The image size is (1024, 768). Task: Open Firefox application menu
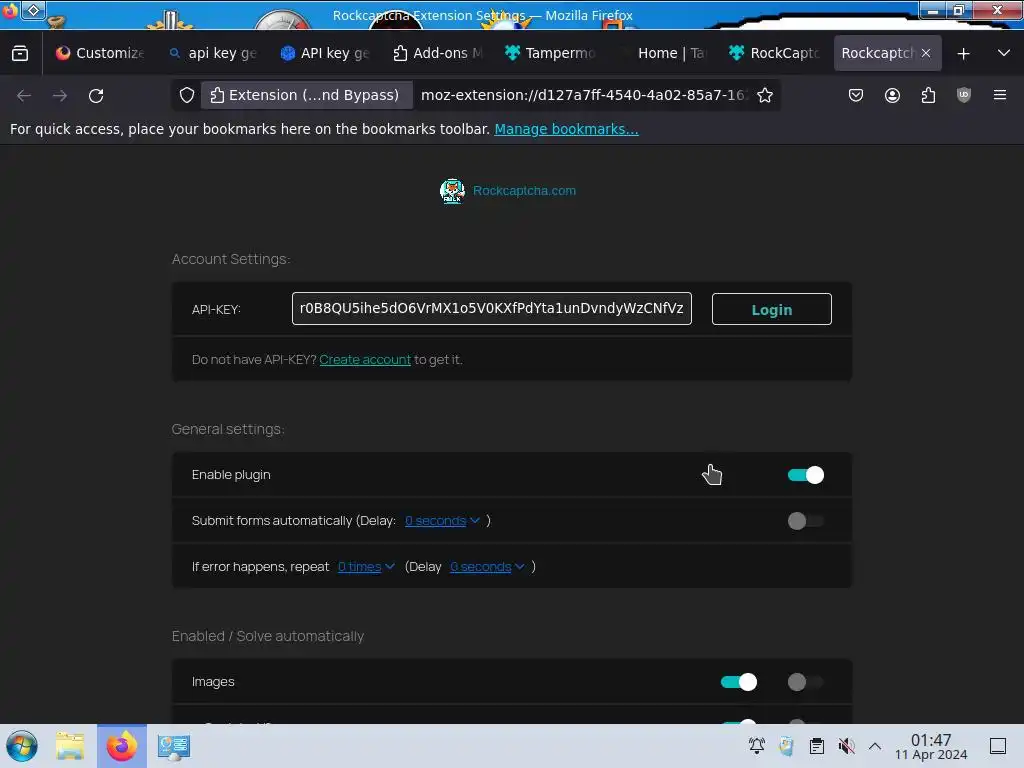(x=1000, y=95)
